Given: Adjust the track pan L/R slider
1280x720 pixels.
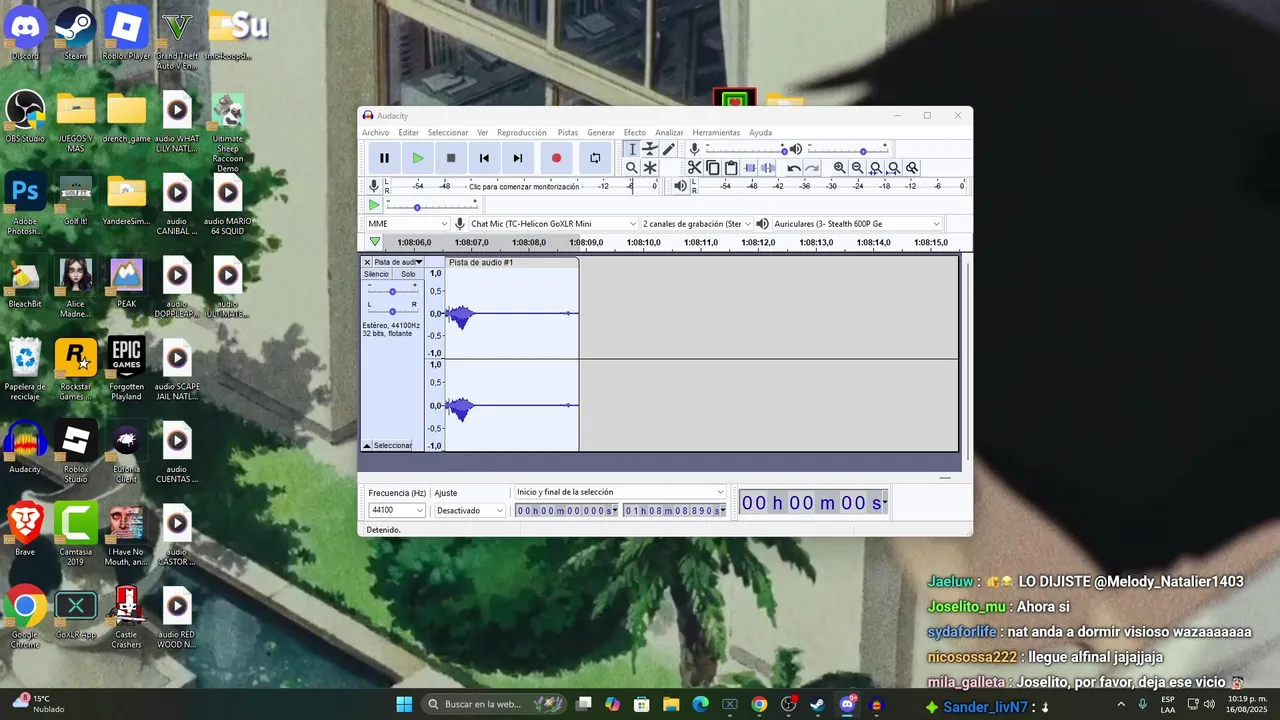Looking at the screenshot, I should (x=392, y=310).
